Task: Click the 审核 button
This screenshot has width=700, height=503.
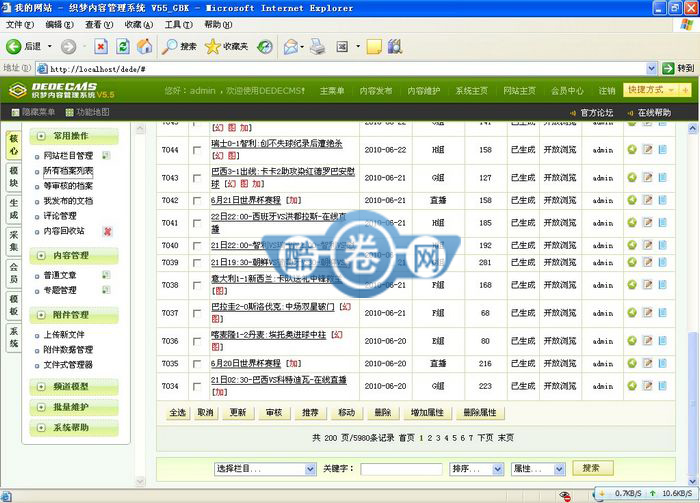Action: click(x=274, y=413)
